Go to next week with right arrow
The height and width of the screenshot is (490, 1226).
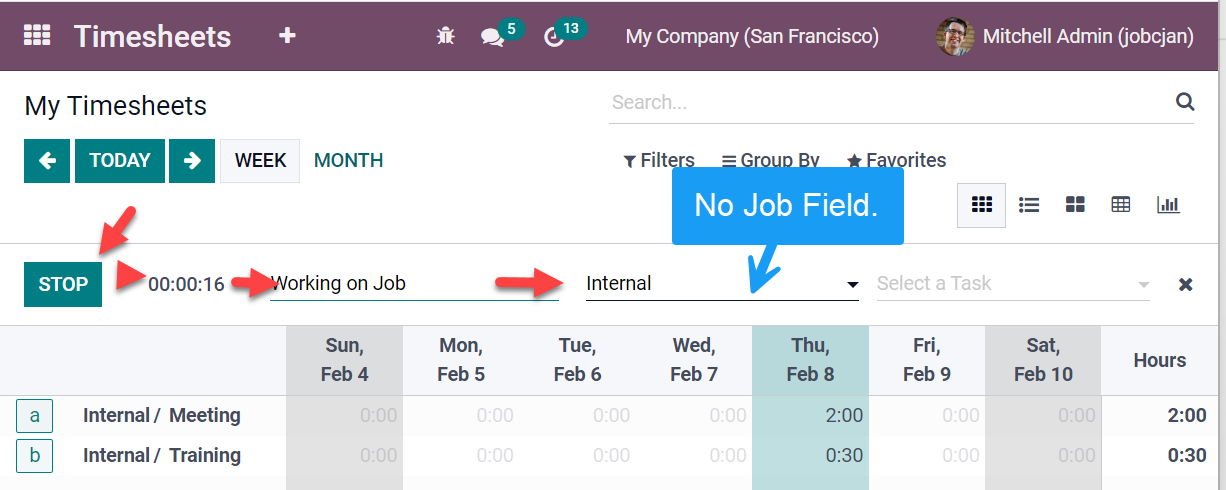click(x=192, y=161)
